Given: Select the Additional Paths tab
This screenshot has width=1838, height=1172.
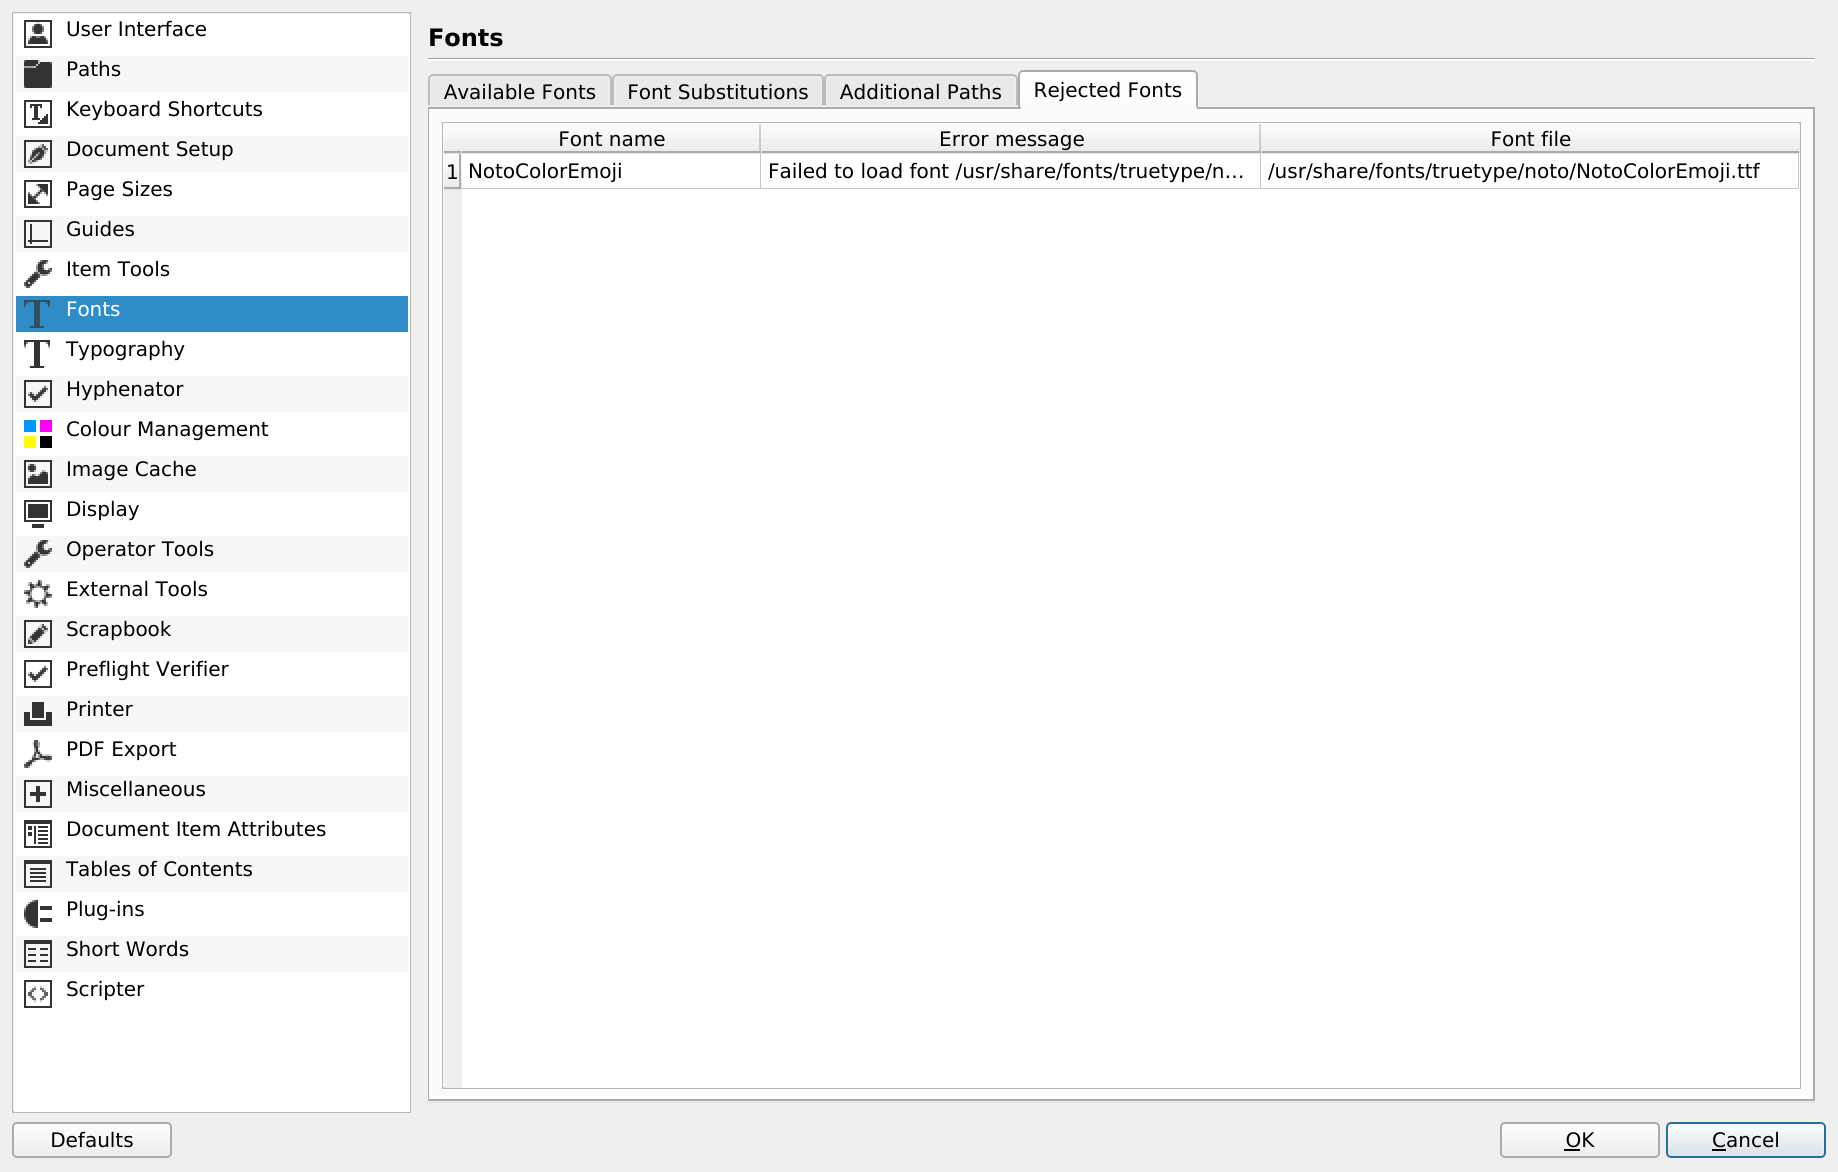Looking at the screenshot, I should 920,92.
